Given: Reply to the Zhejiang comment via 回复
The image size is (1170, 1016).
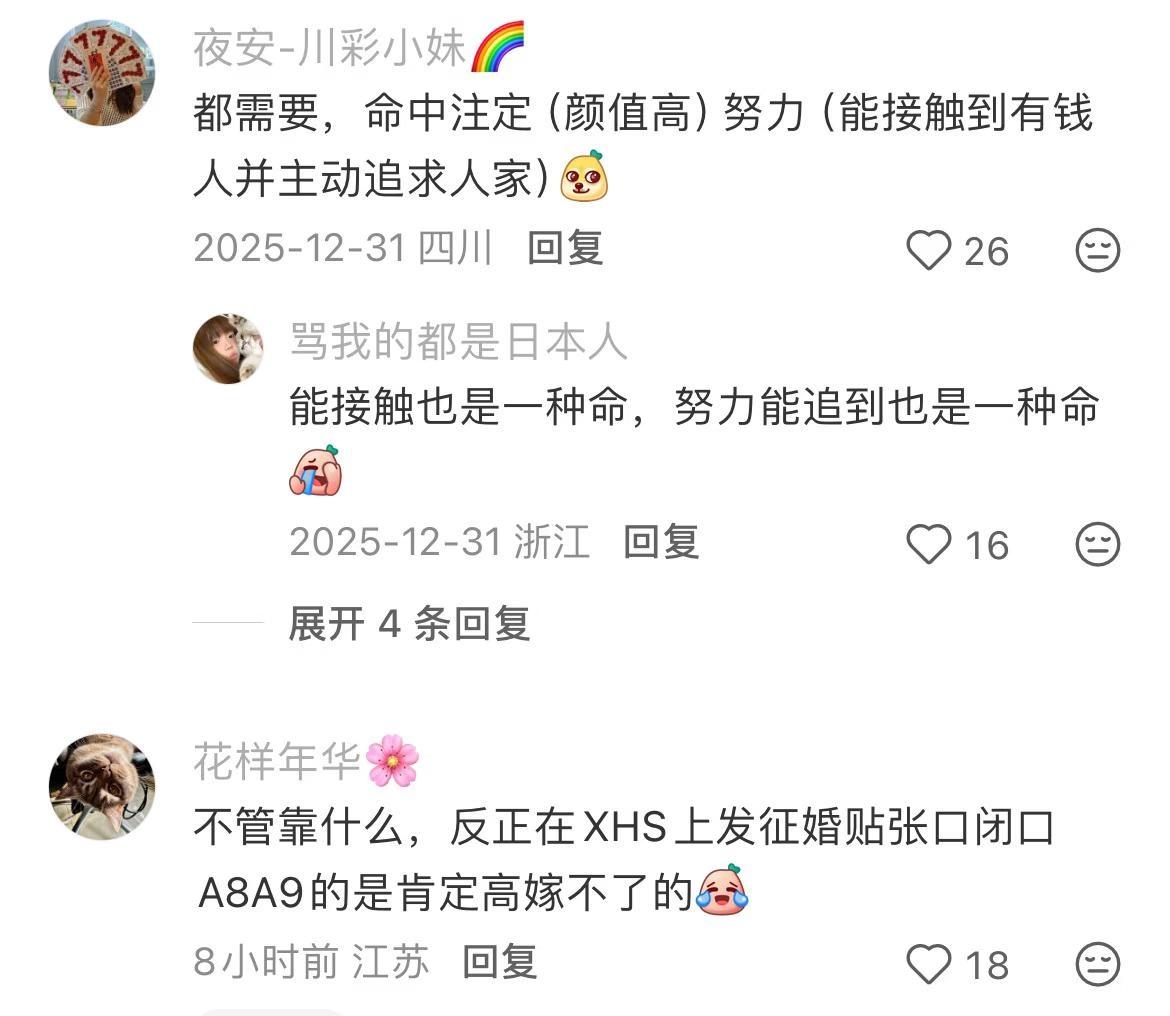Looking at the screenshot, I should pos(661,542).
